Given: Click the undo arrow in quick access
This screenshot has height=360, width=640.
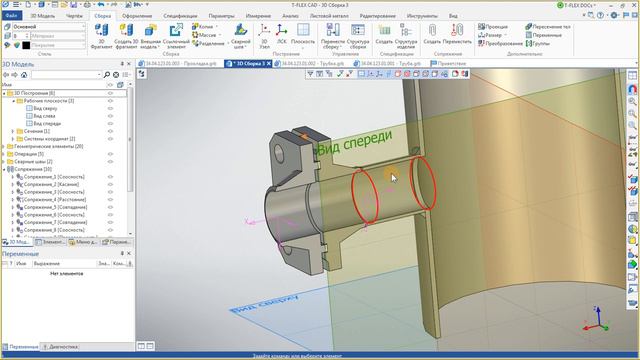Looking at the screenshot, I should (101, 5).
